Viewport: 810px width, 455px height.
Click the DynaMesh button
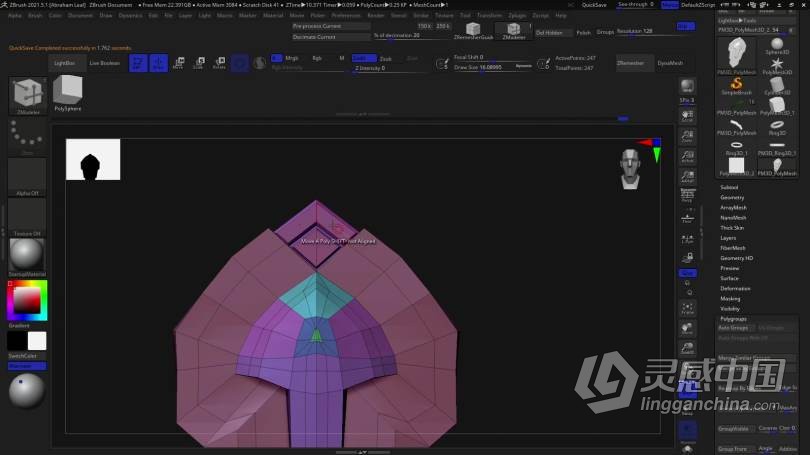tap(671, 63)
